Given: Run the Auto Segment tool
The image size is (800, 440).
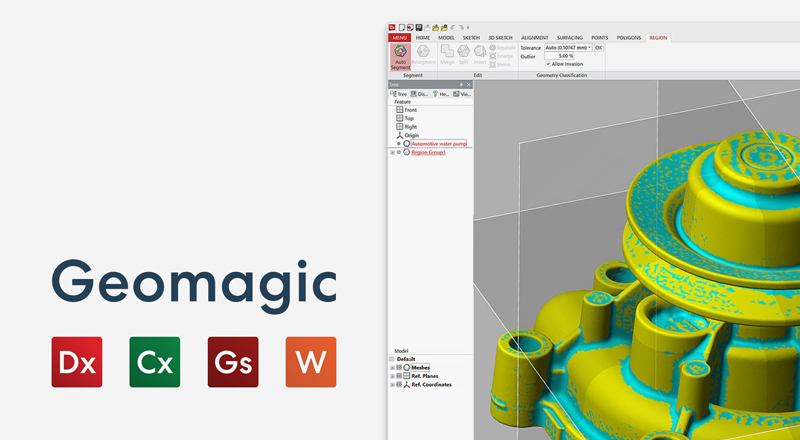Looking at the screenshot, I should 401,57.
